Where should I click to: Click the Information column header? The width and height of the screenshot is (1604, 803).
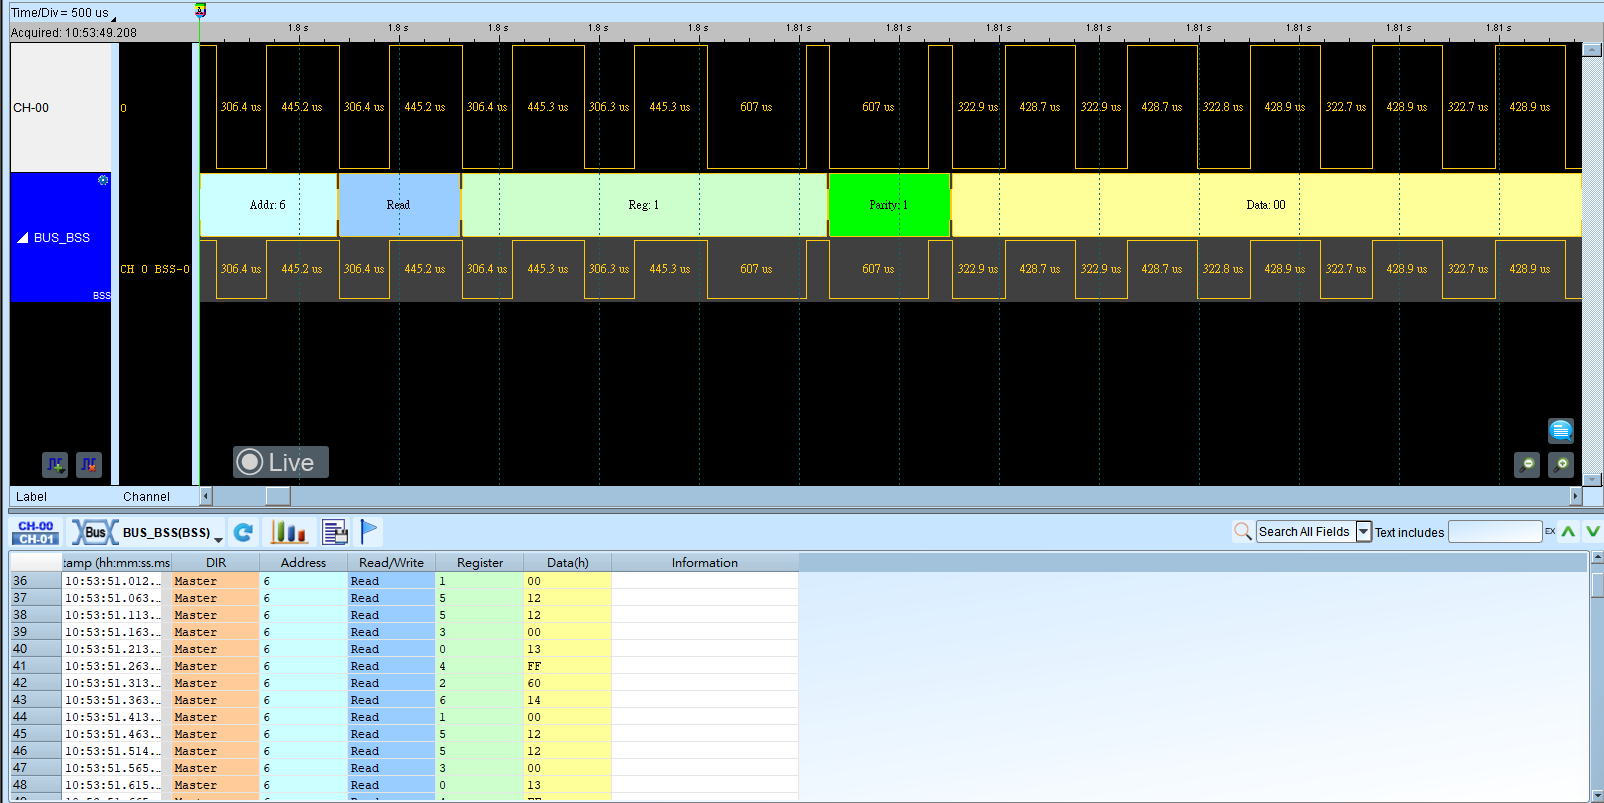(x=705, y=563)
